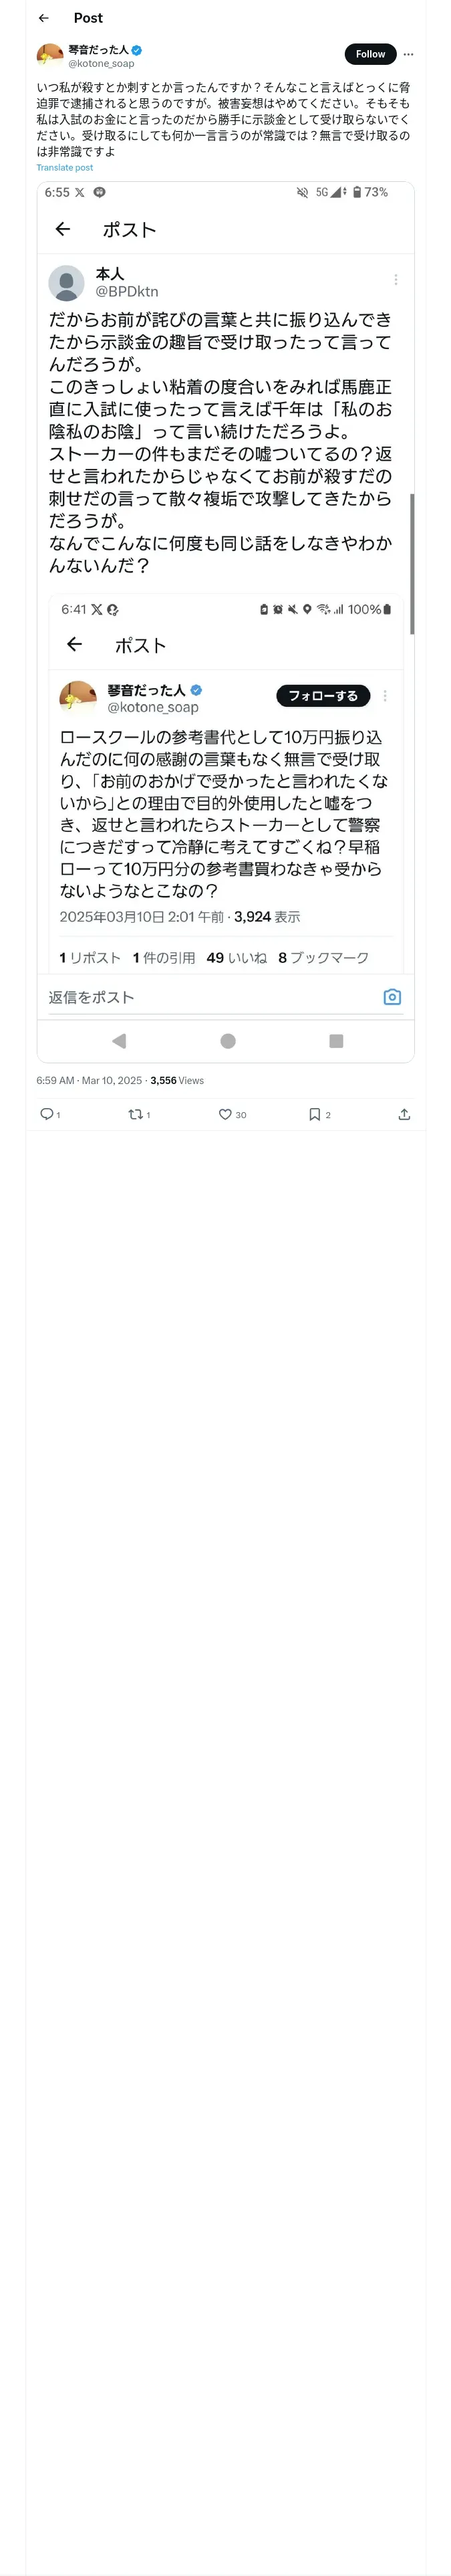Open 琴音だった人's profile avatar at the top
This screenshot has height=2576, width=451.
click(x=50, y=55)
